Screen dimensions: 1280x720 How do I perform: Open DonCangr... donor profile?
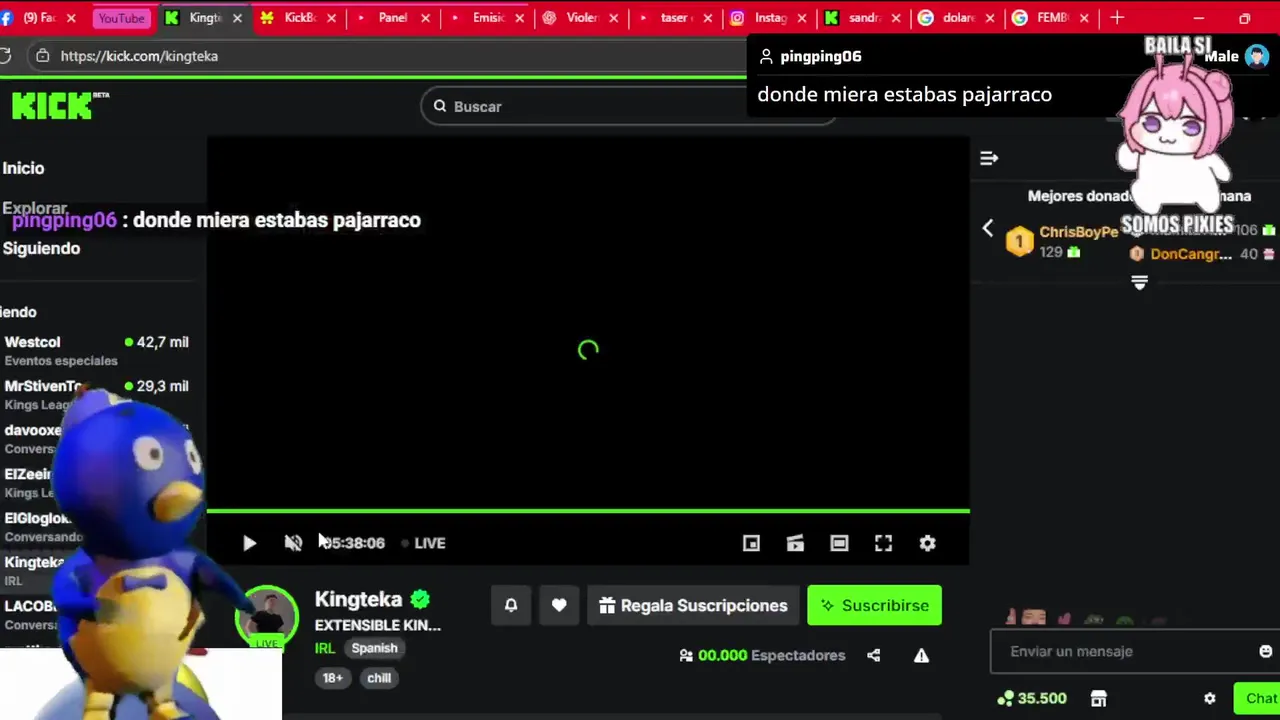[1191, 254]
